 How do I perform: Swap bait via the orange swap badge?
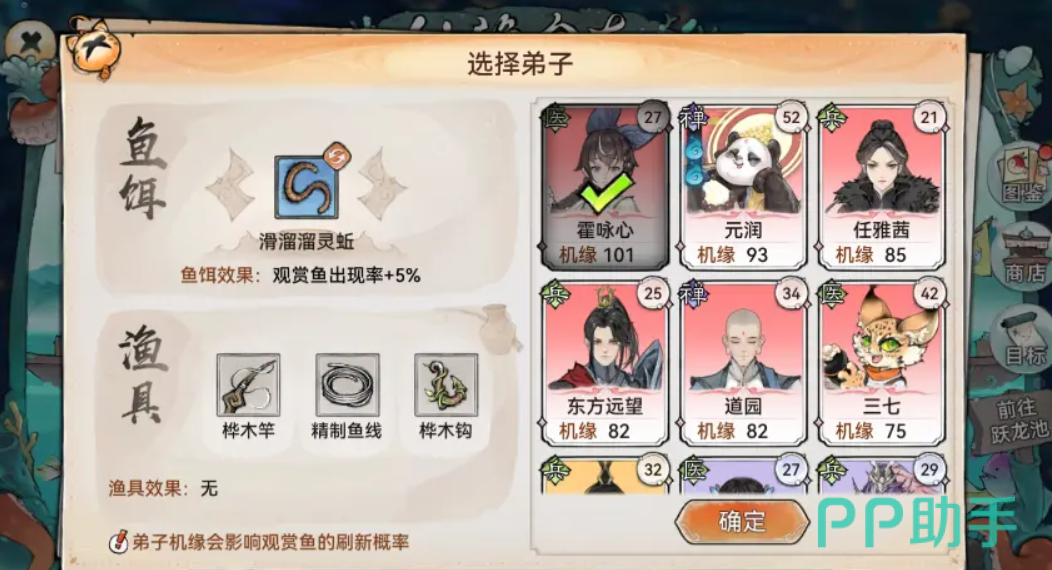tap(333, 158)
